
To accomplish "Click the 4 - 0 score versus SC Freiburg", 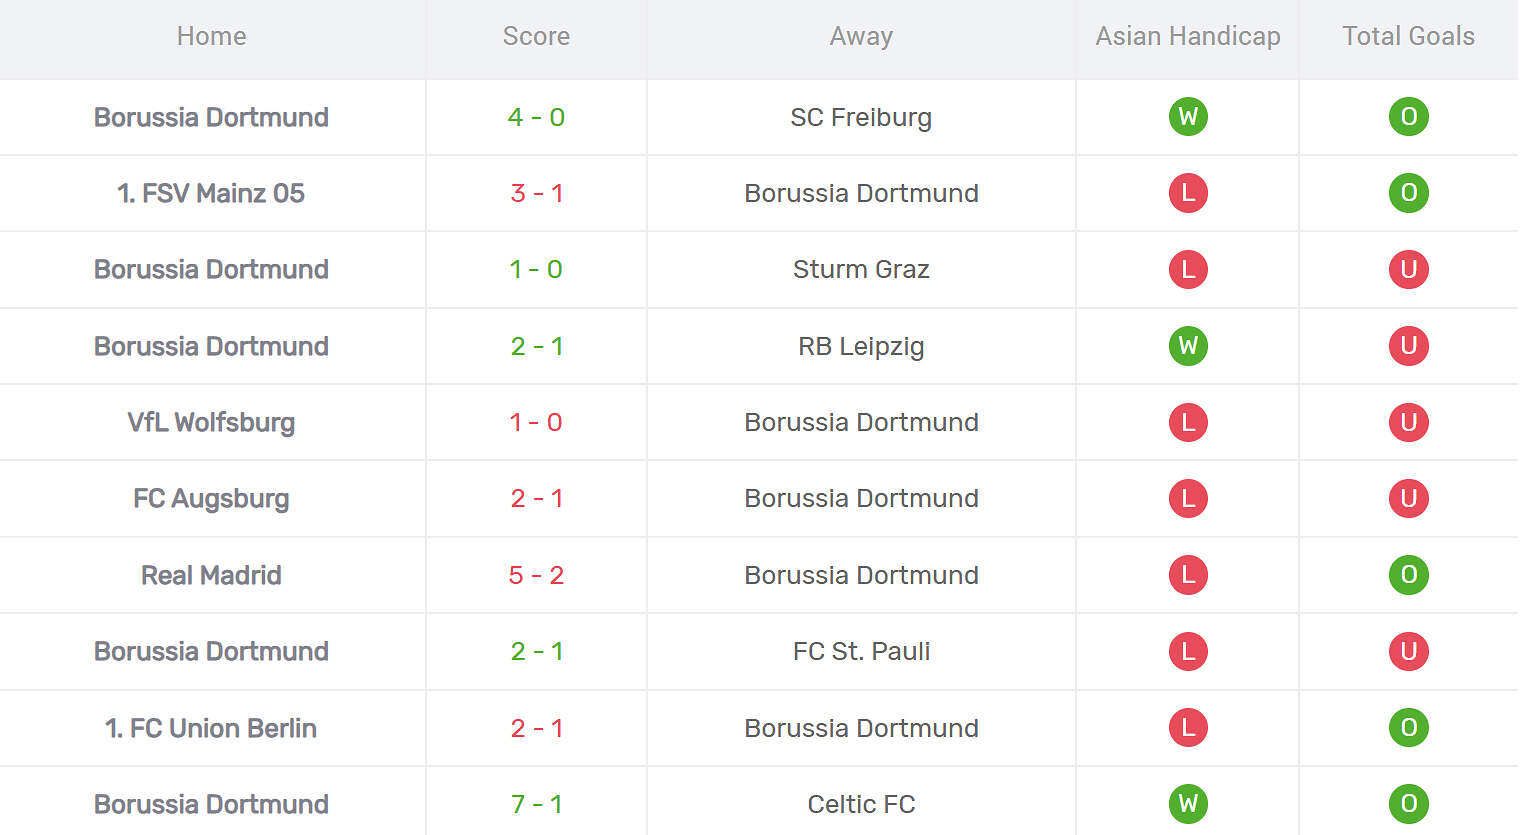I will [x=536, y=117].
